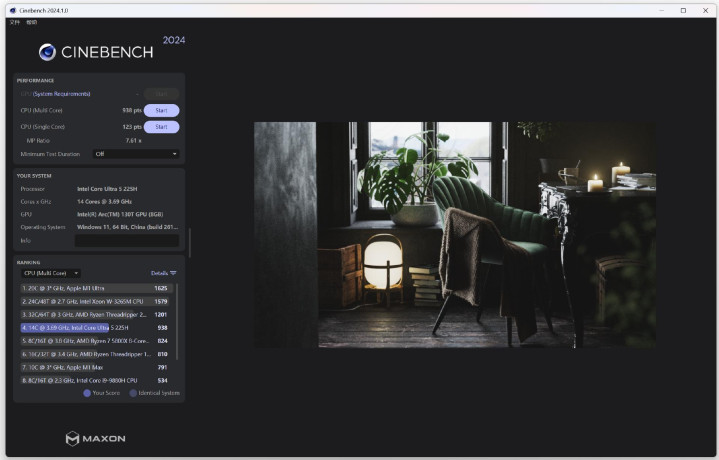This screenshot has height=460, width=719.
Task: Expand the ranking Details view
Action: pos(159,273)
